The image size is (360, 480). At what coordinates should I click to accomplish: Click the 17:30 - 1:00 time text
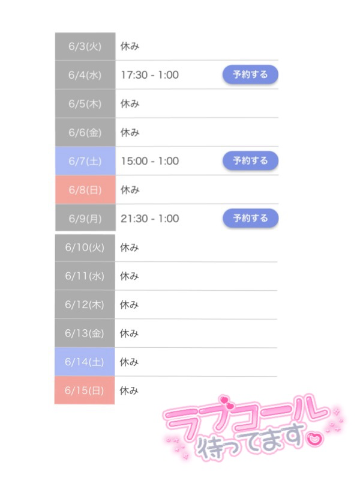[150, 75]
